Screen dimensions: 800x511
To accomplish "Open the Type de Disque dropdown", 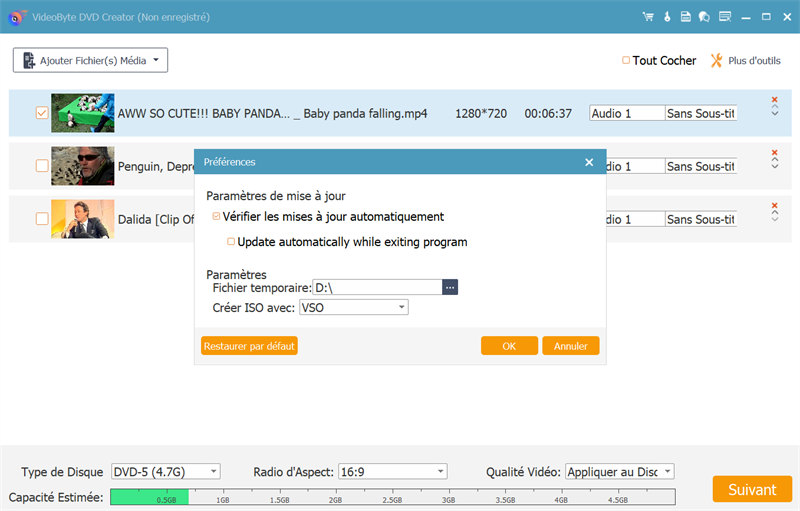I will 165,472.
